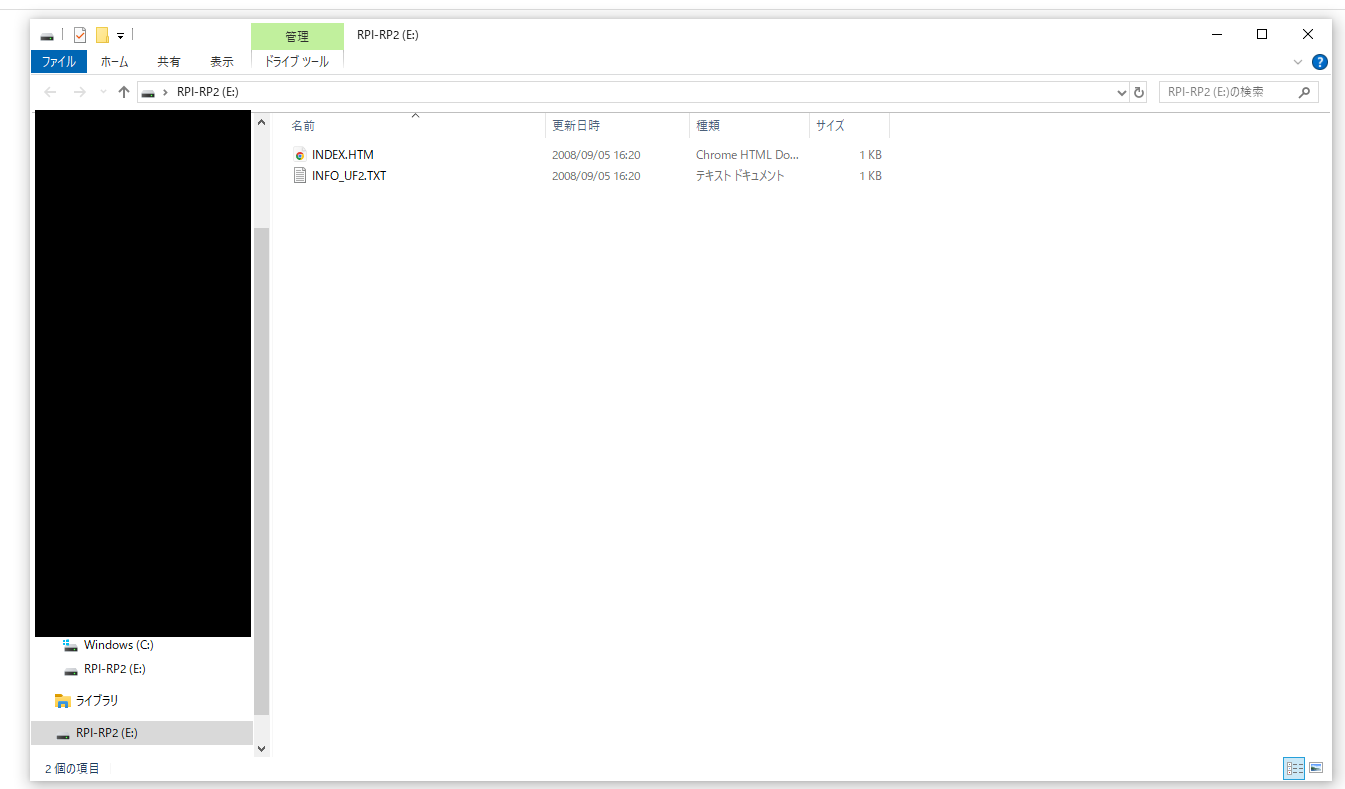Open the recent locations dropdown arrow
Viewport: 1345px width, 789px height.
tap(103, 92)
